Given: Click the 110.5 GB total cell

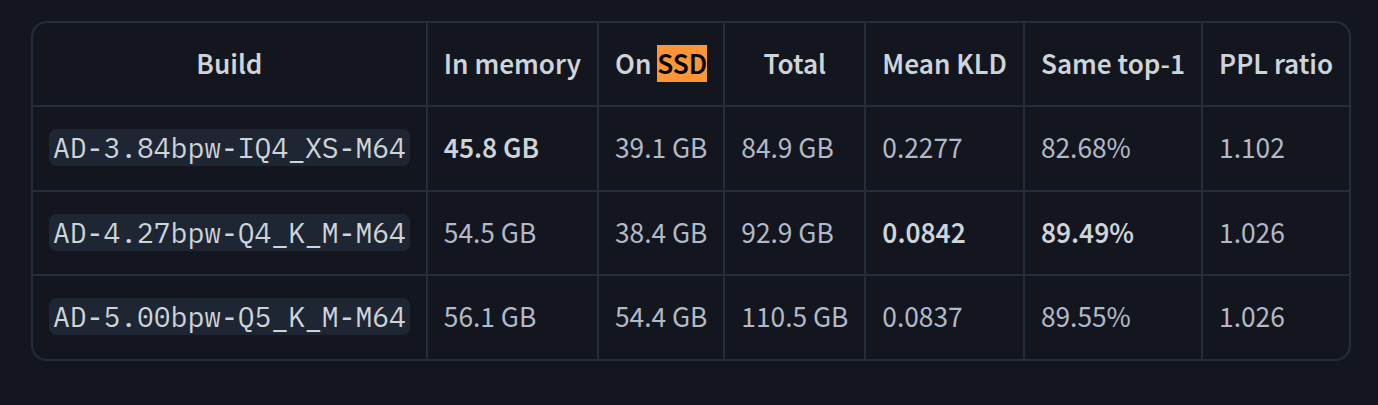Looking at the screenshot, I should click(794, 318).
